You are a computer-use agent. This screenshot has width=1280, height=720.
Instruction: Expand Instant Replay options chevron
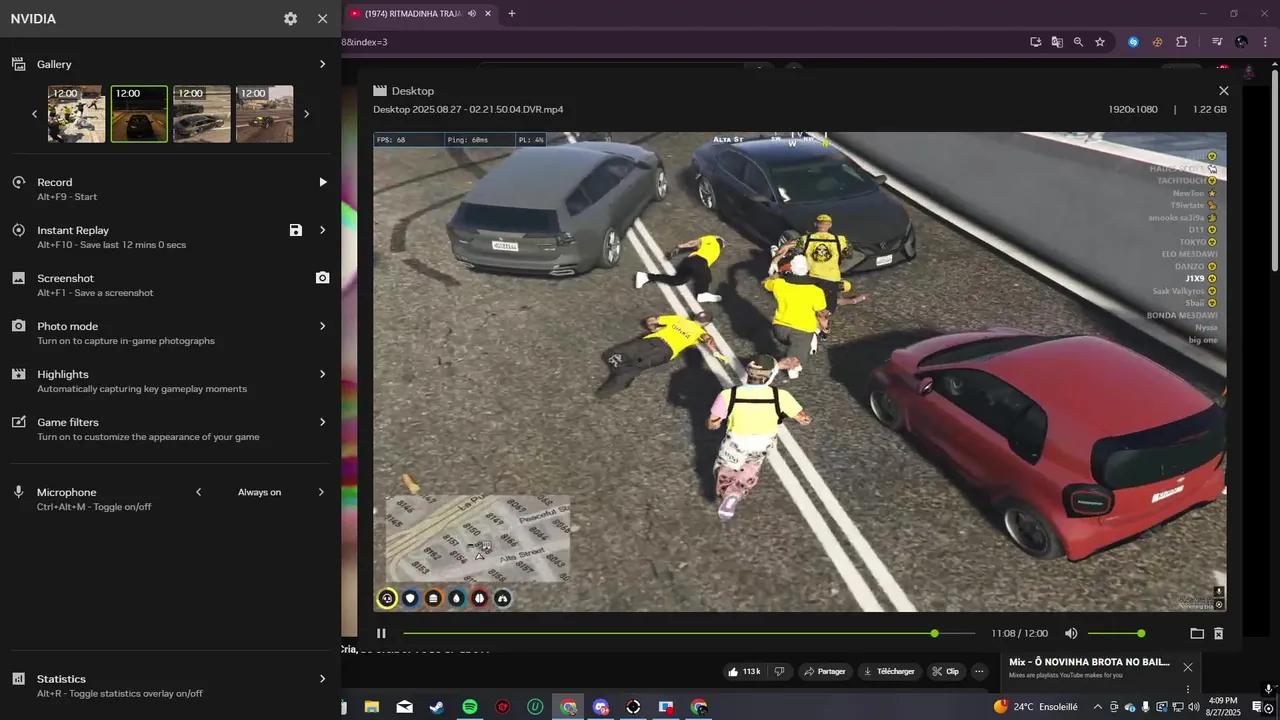pyautogui.click(x=322, y=230)
